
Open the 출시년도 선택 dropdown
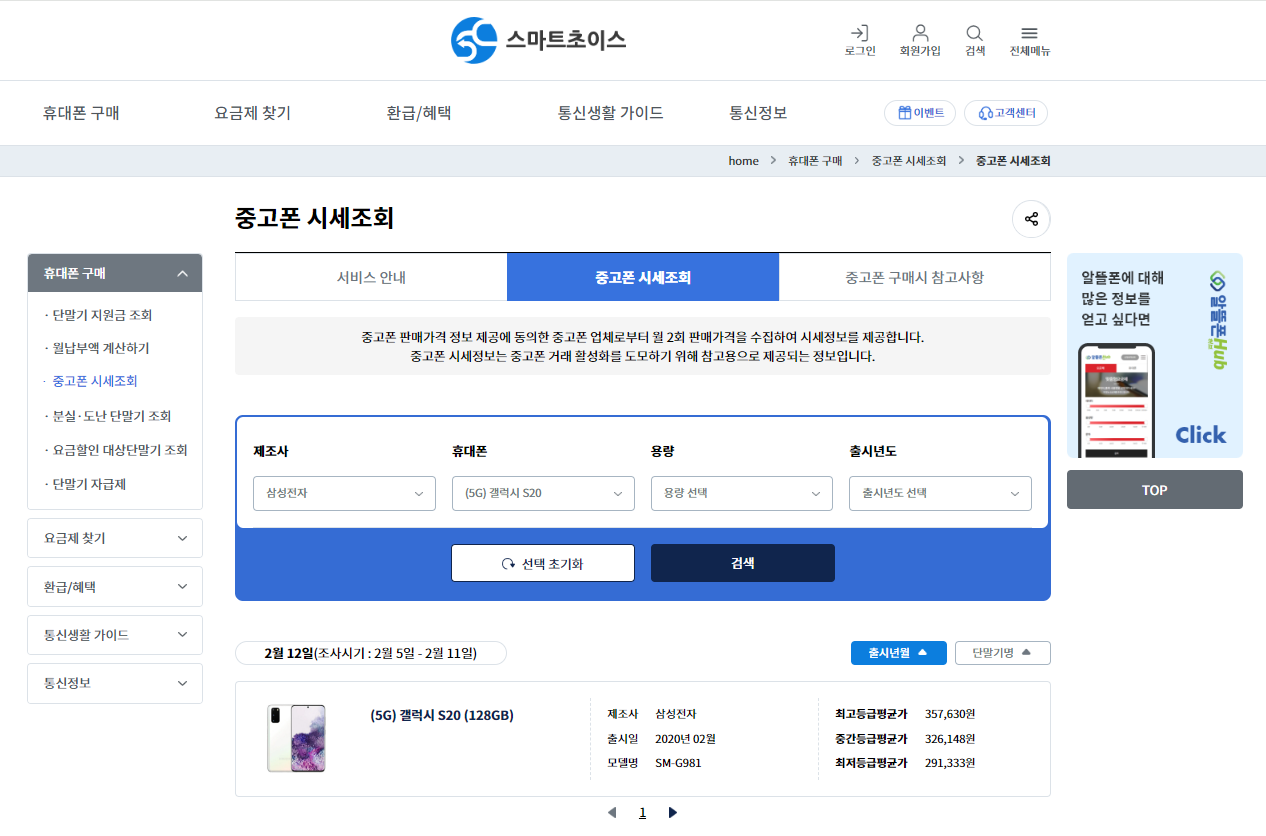[940, 493]
